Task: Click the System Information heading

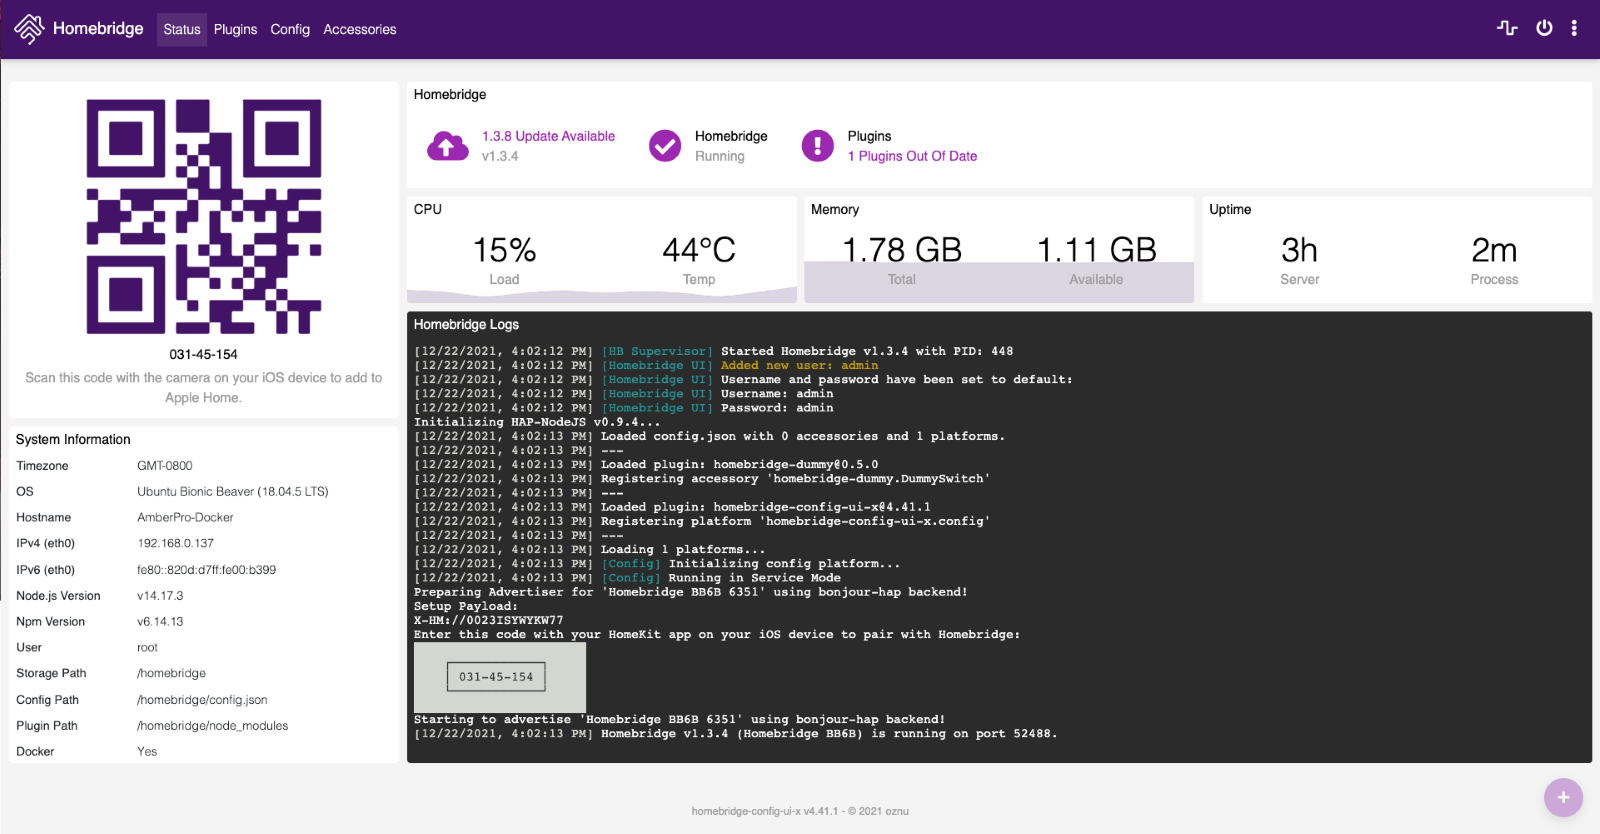Action: (x=73, y=440)
